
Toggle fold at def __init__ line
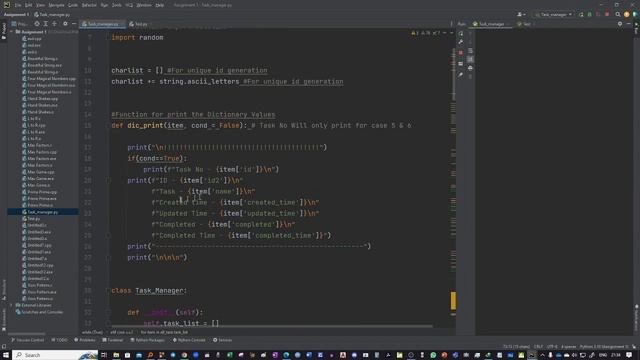click(109, 312)
